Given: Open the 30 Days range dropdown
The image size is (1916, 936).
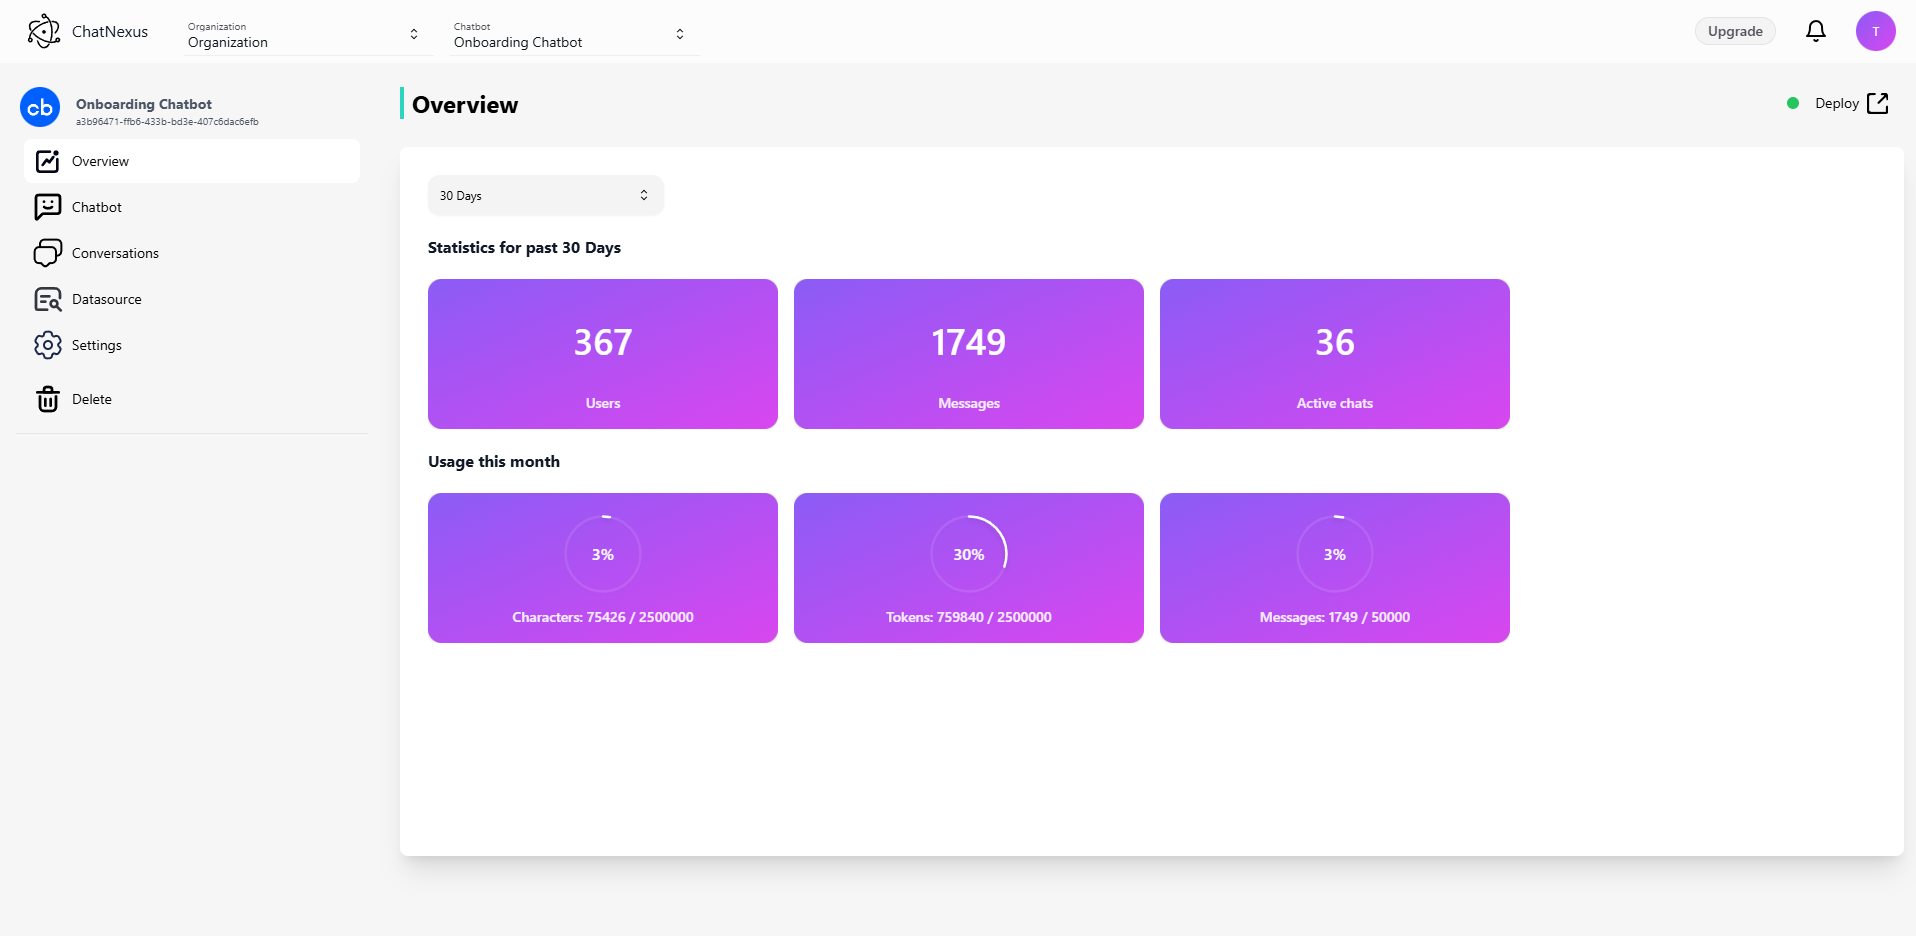Looking at the screenshot, I should pyautogui.click(x=545, y=196).
